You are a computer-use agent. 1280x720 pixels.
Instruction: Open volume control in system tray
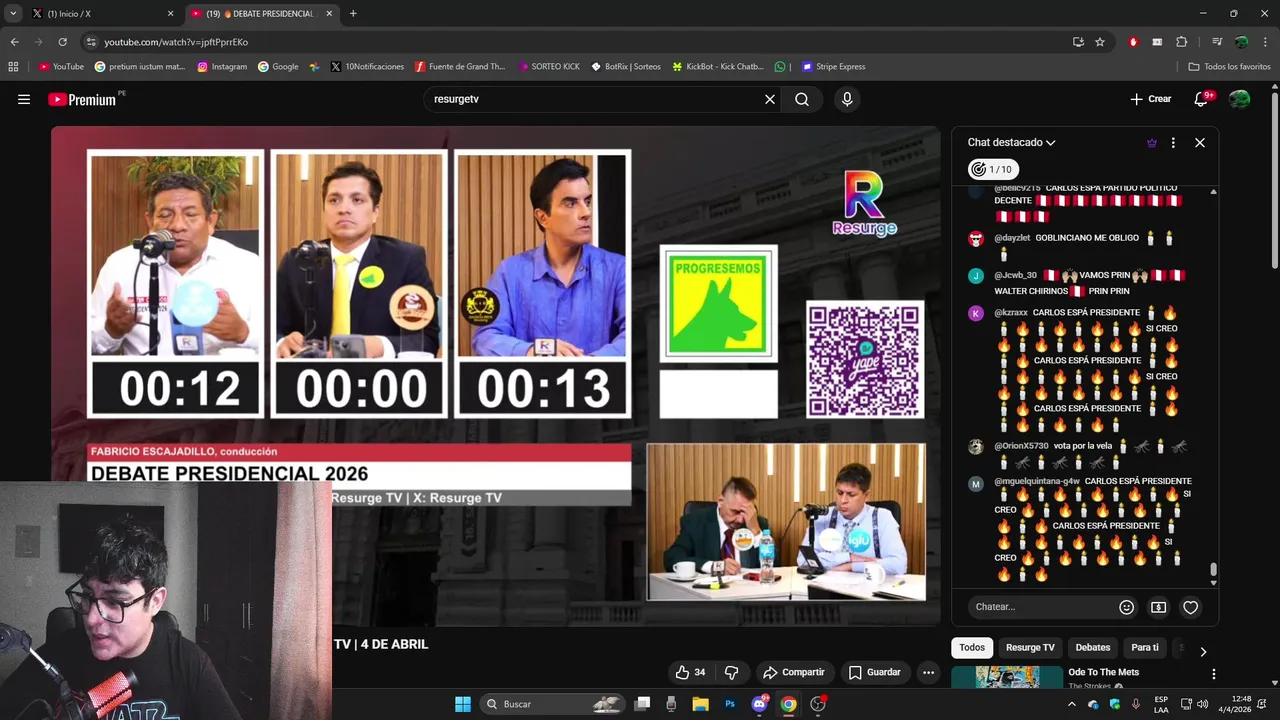pos(1202,704)
